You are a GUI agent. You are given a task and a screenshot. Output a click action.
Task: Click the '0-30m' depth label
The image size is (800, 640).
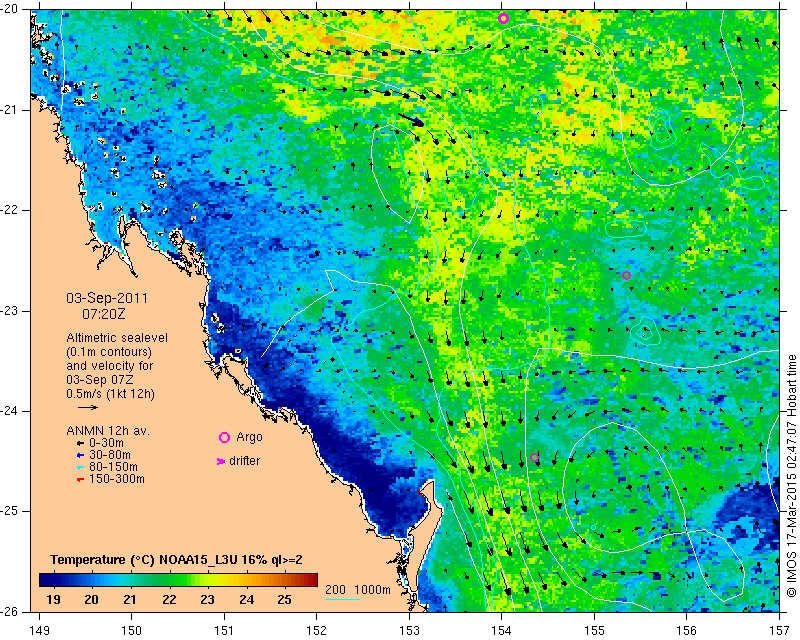[106, 443]
